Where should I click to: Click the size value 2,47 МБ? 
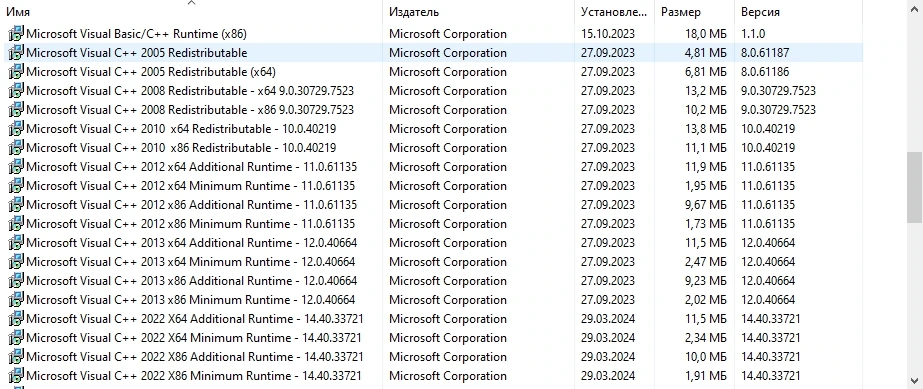[x=706, y=261]
